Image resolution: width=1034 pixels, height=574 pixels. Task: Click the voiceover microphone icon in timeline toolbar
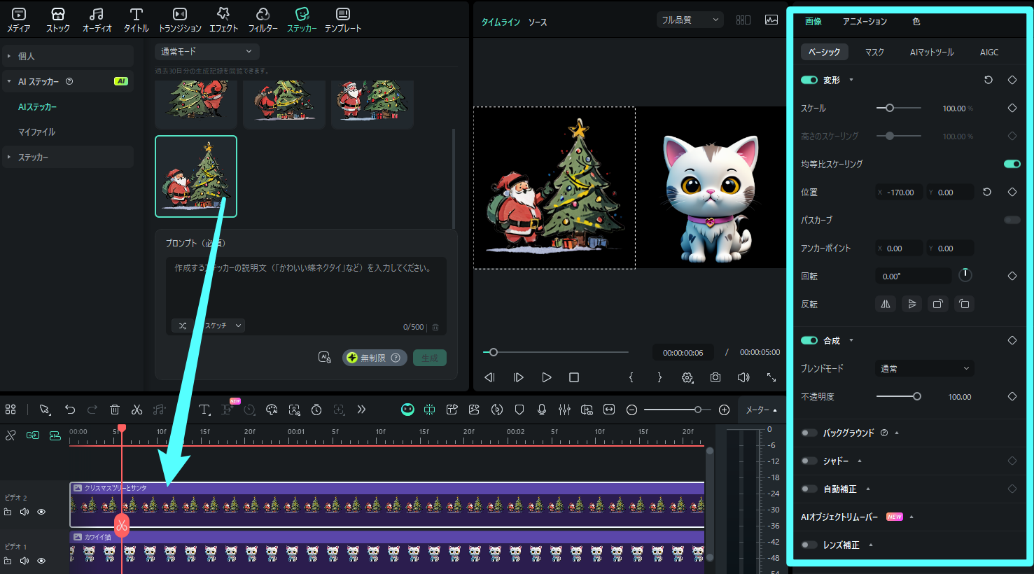coord(541,410)
